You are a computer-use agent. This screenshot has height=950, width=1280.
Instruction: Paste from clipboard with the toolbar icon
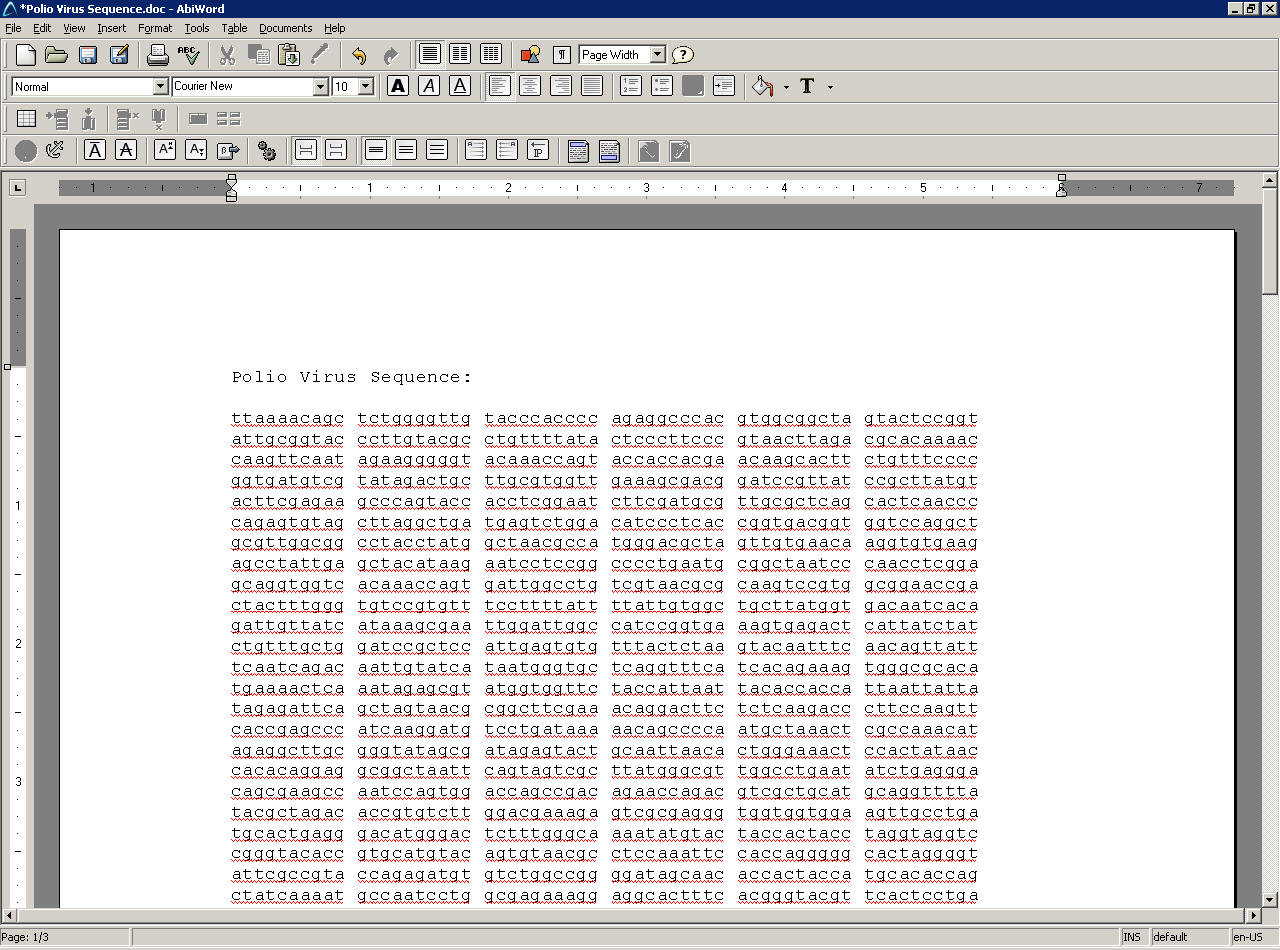(289, 55)
